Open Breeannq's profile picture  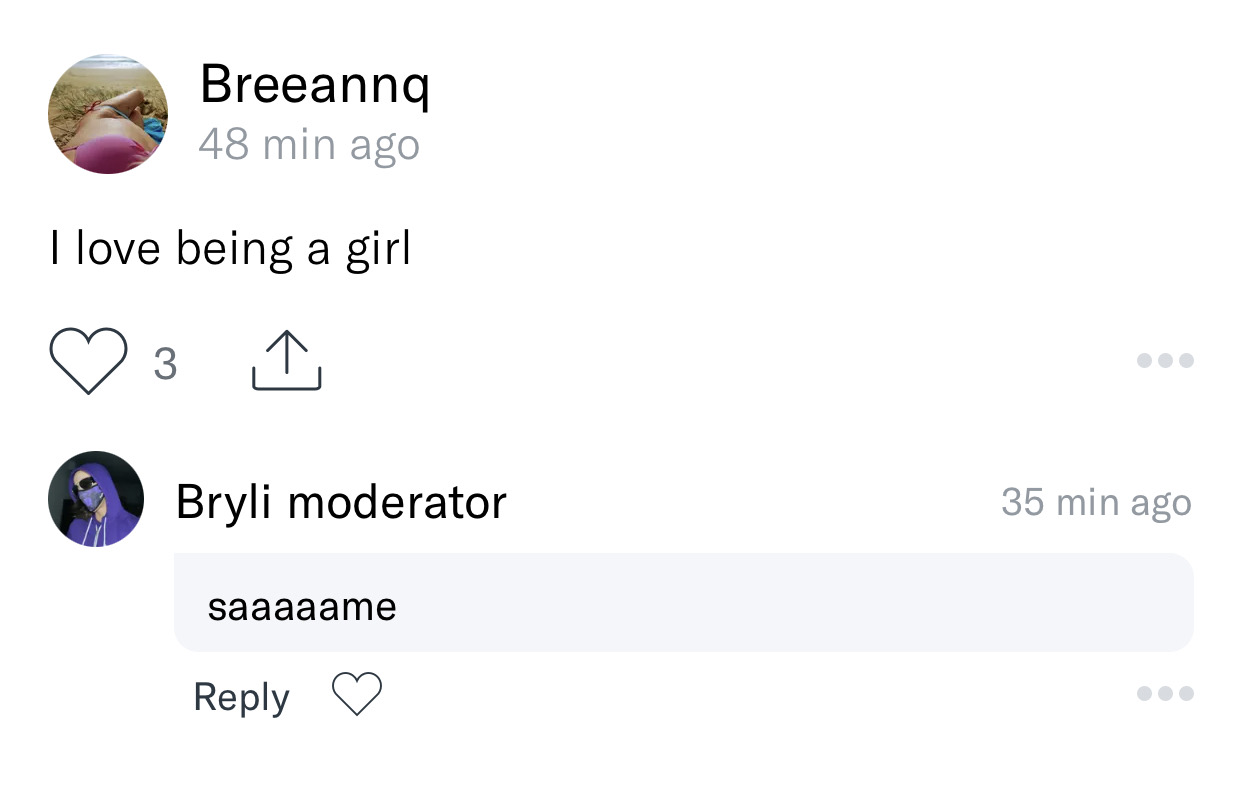[108, 114]
